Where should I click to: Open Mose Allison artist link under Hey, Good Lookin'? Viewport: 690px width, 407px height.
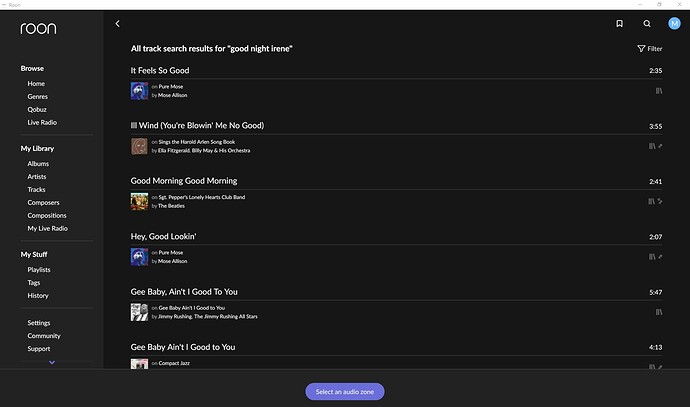click(x=172, y=261)
